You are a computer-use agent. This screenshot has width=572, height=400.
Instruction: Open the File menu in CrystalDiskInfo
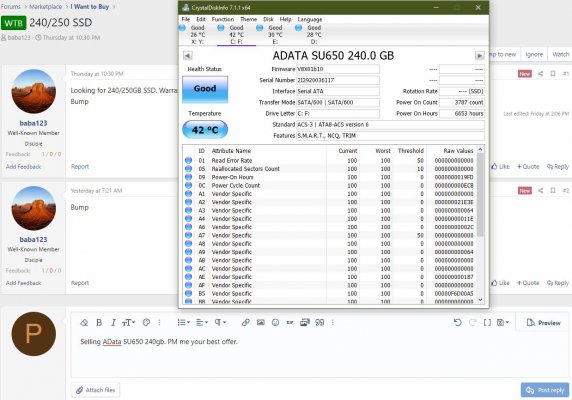coord(186,19)
